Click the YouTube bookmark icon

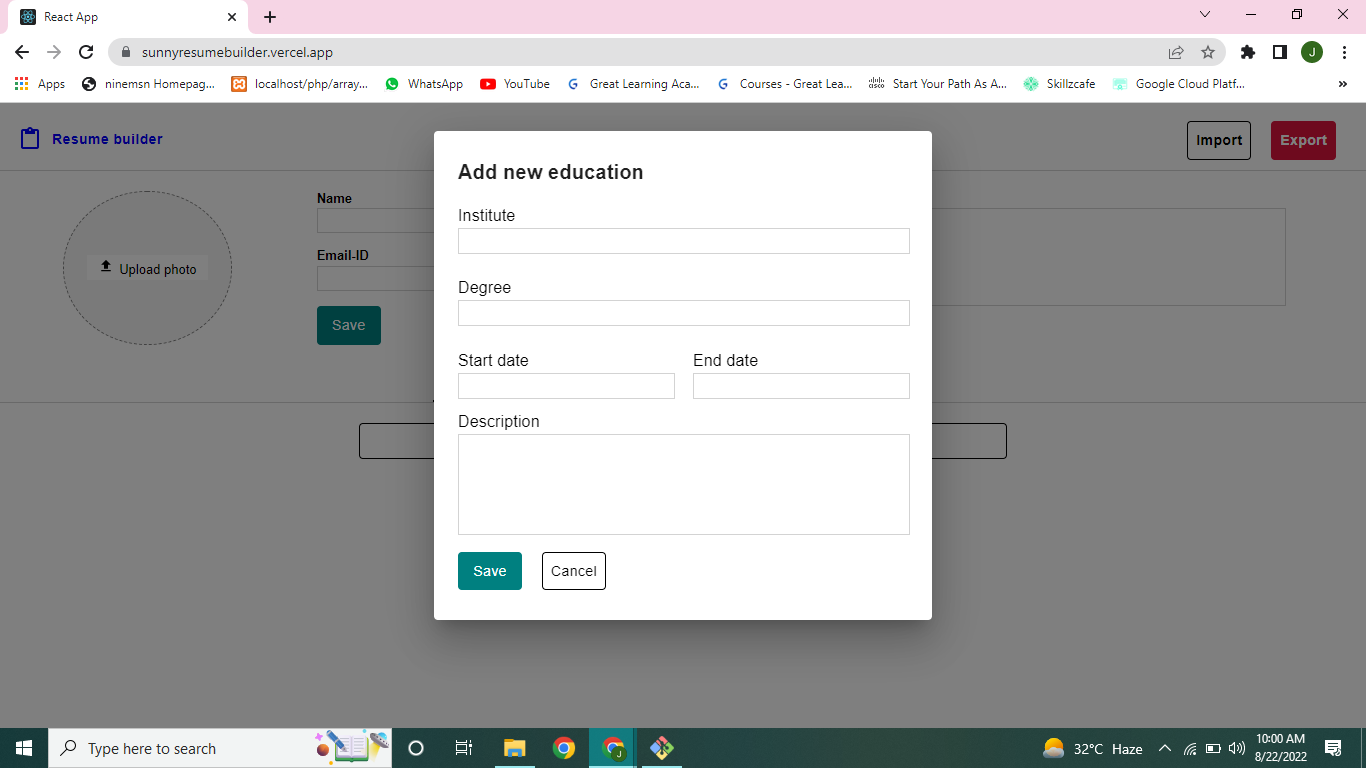coord(487,84)
